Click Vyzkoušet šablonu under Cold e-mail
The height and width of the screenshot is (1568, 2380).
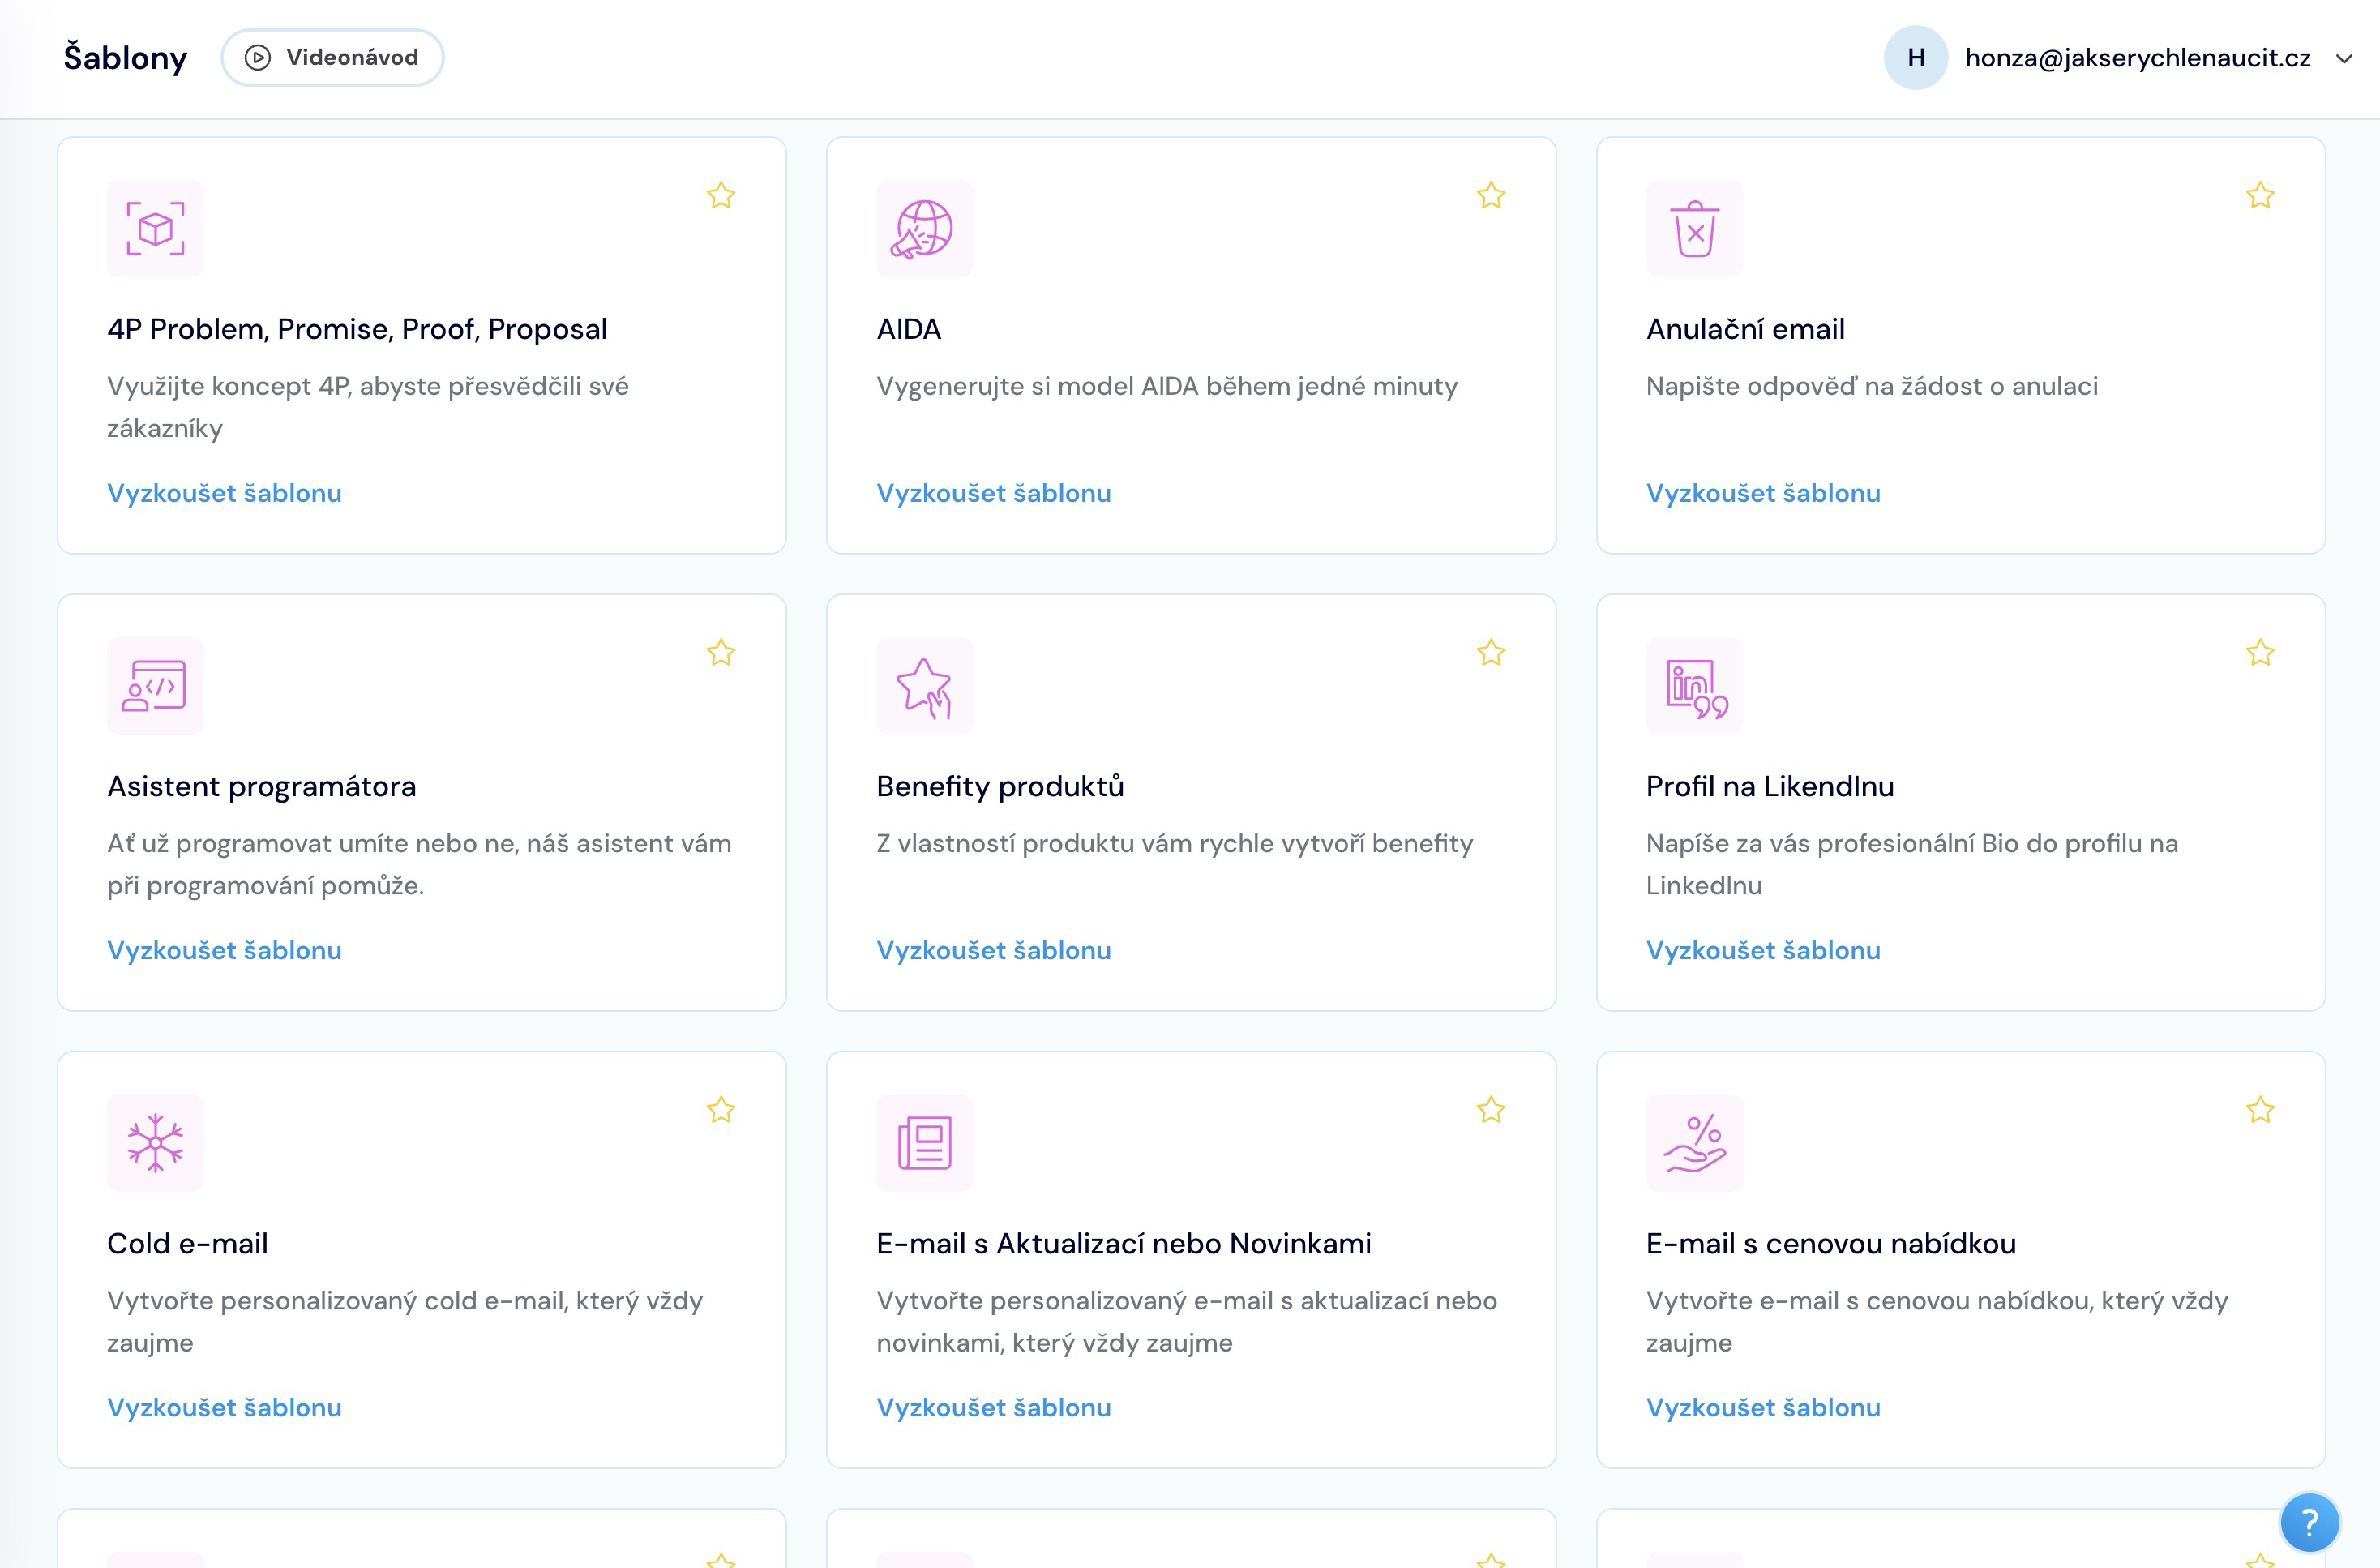[224, 1407]
